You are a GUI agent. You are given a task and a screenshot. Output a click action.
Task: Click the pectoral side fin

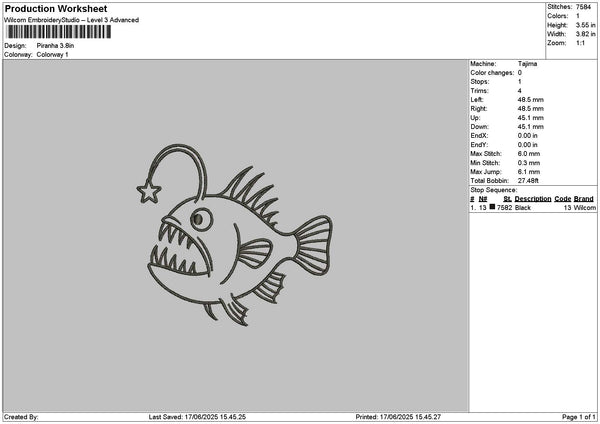pyautogui.click(x=254, y=254)
